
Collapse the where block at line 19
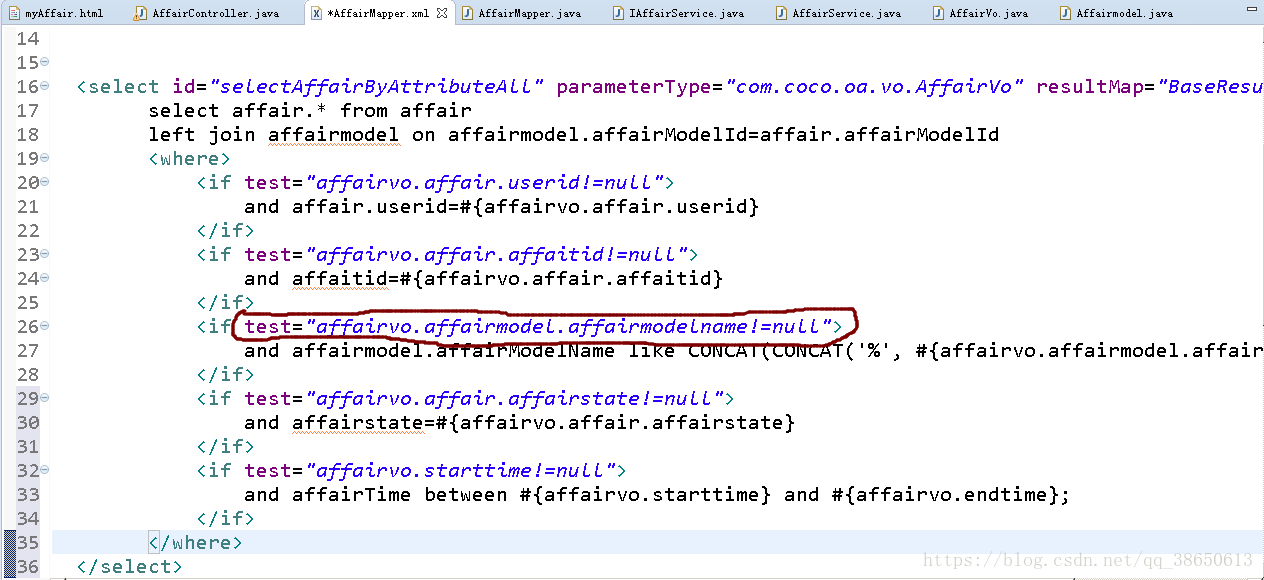point(45,158)
